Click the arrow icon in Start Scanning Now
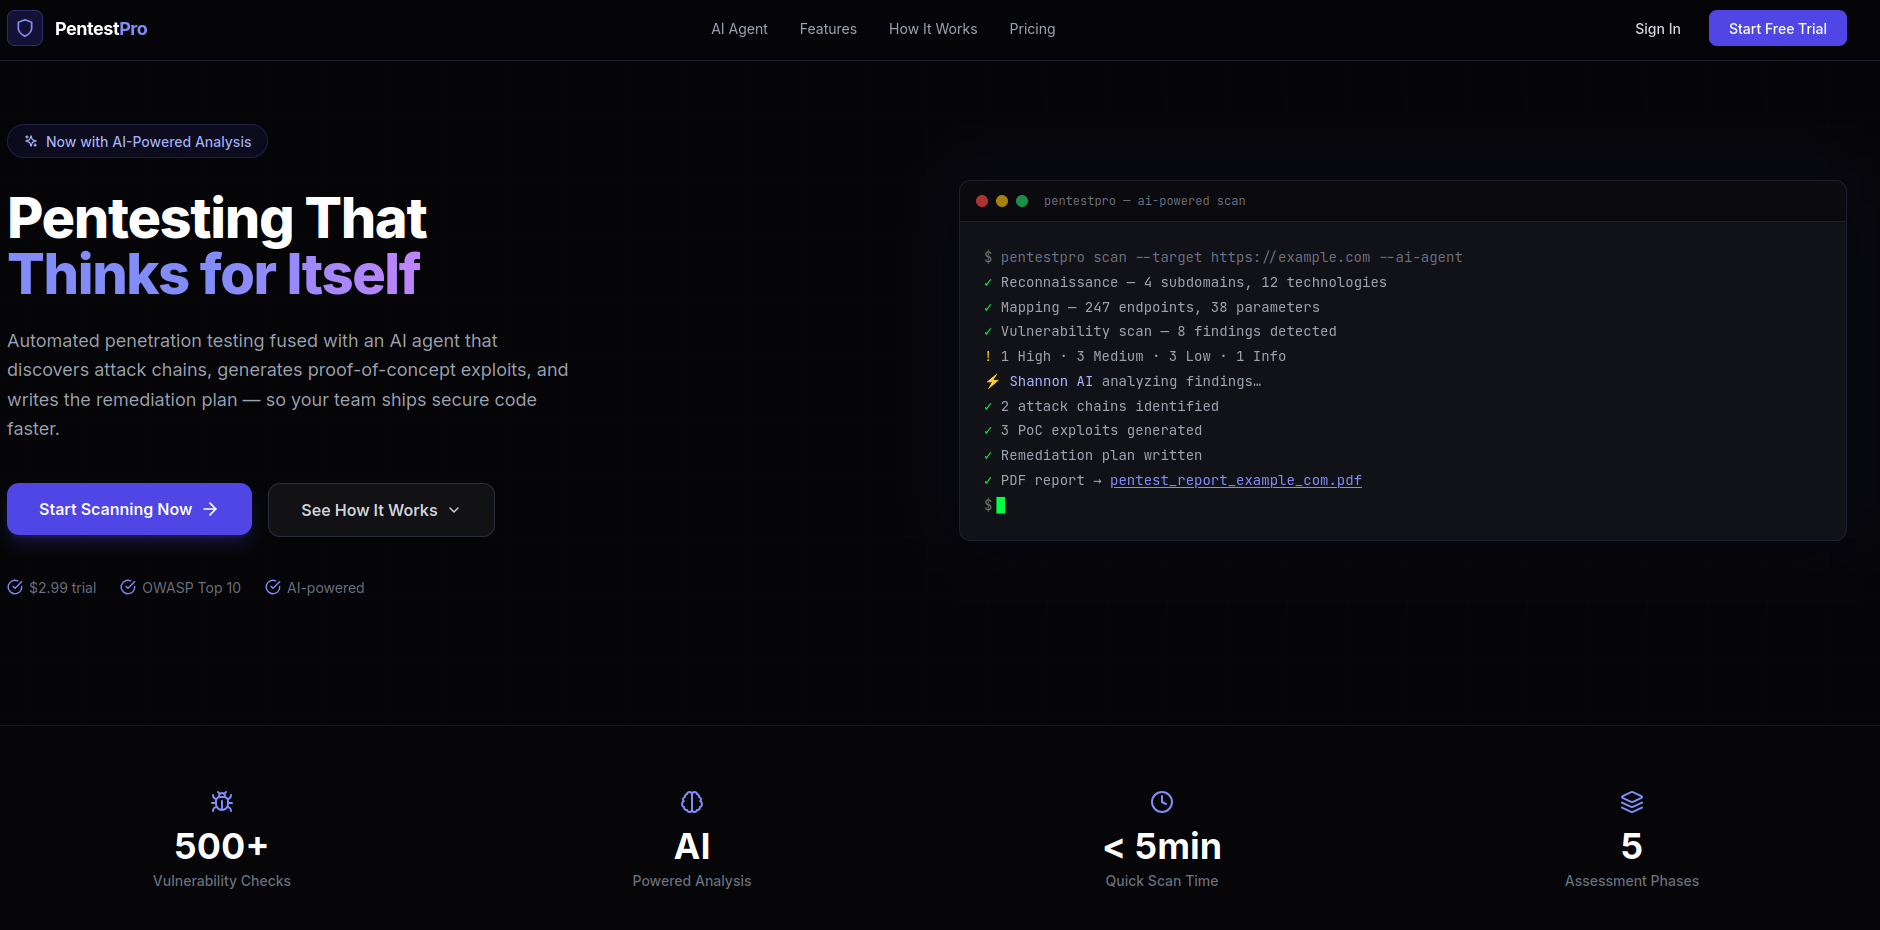The width and height of the screenshot is (1880, 930). click(210, 509)
